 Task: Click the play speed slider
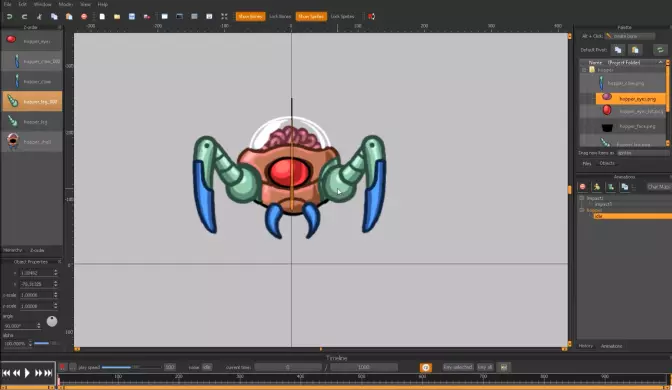132,367
